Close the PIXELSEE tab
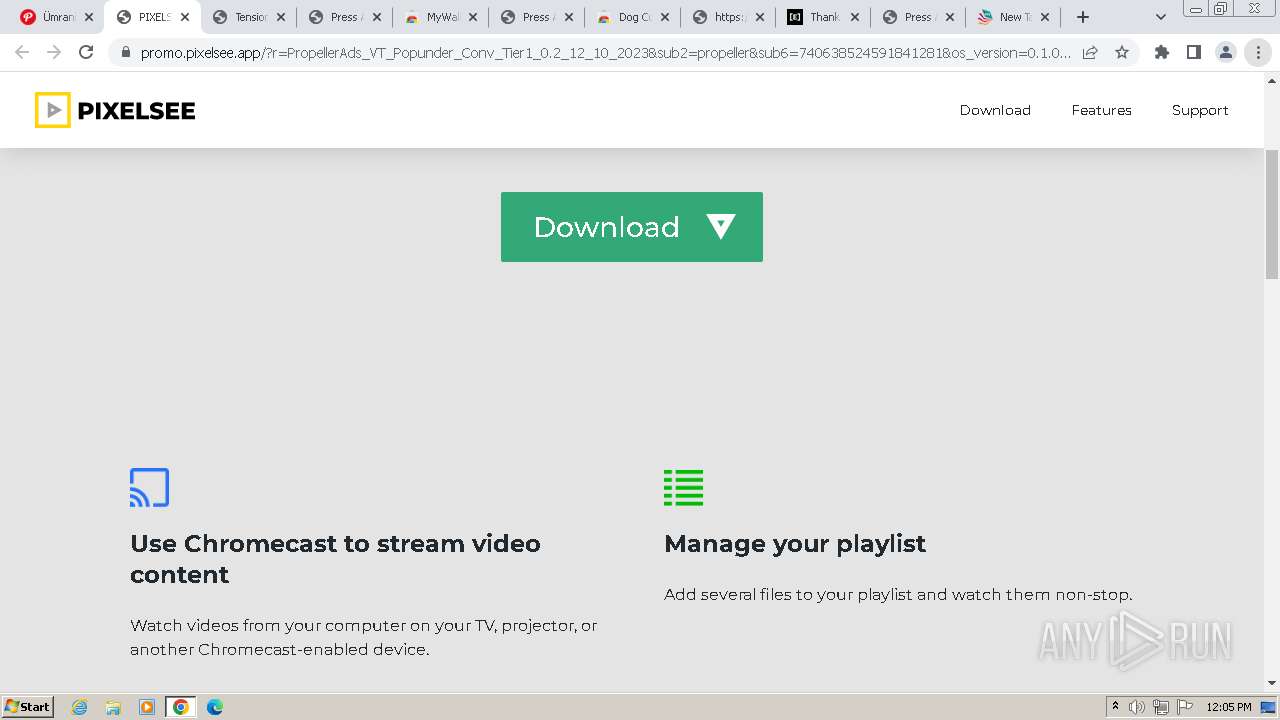 [x=185, y=17]
